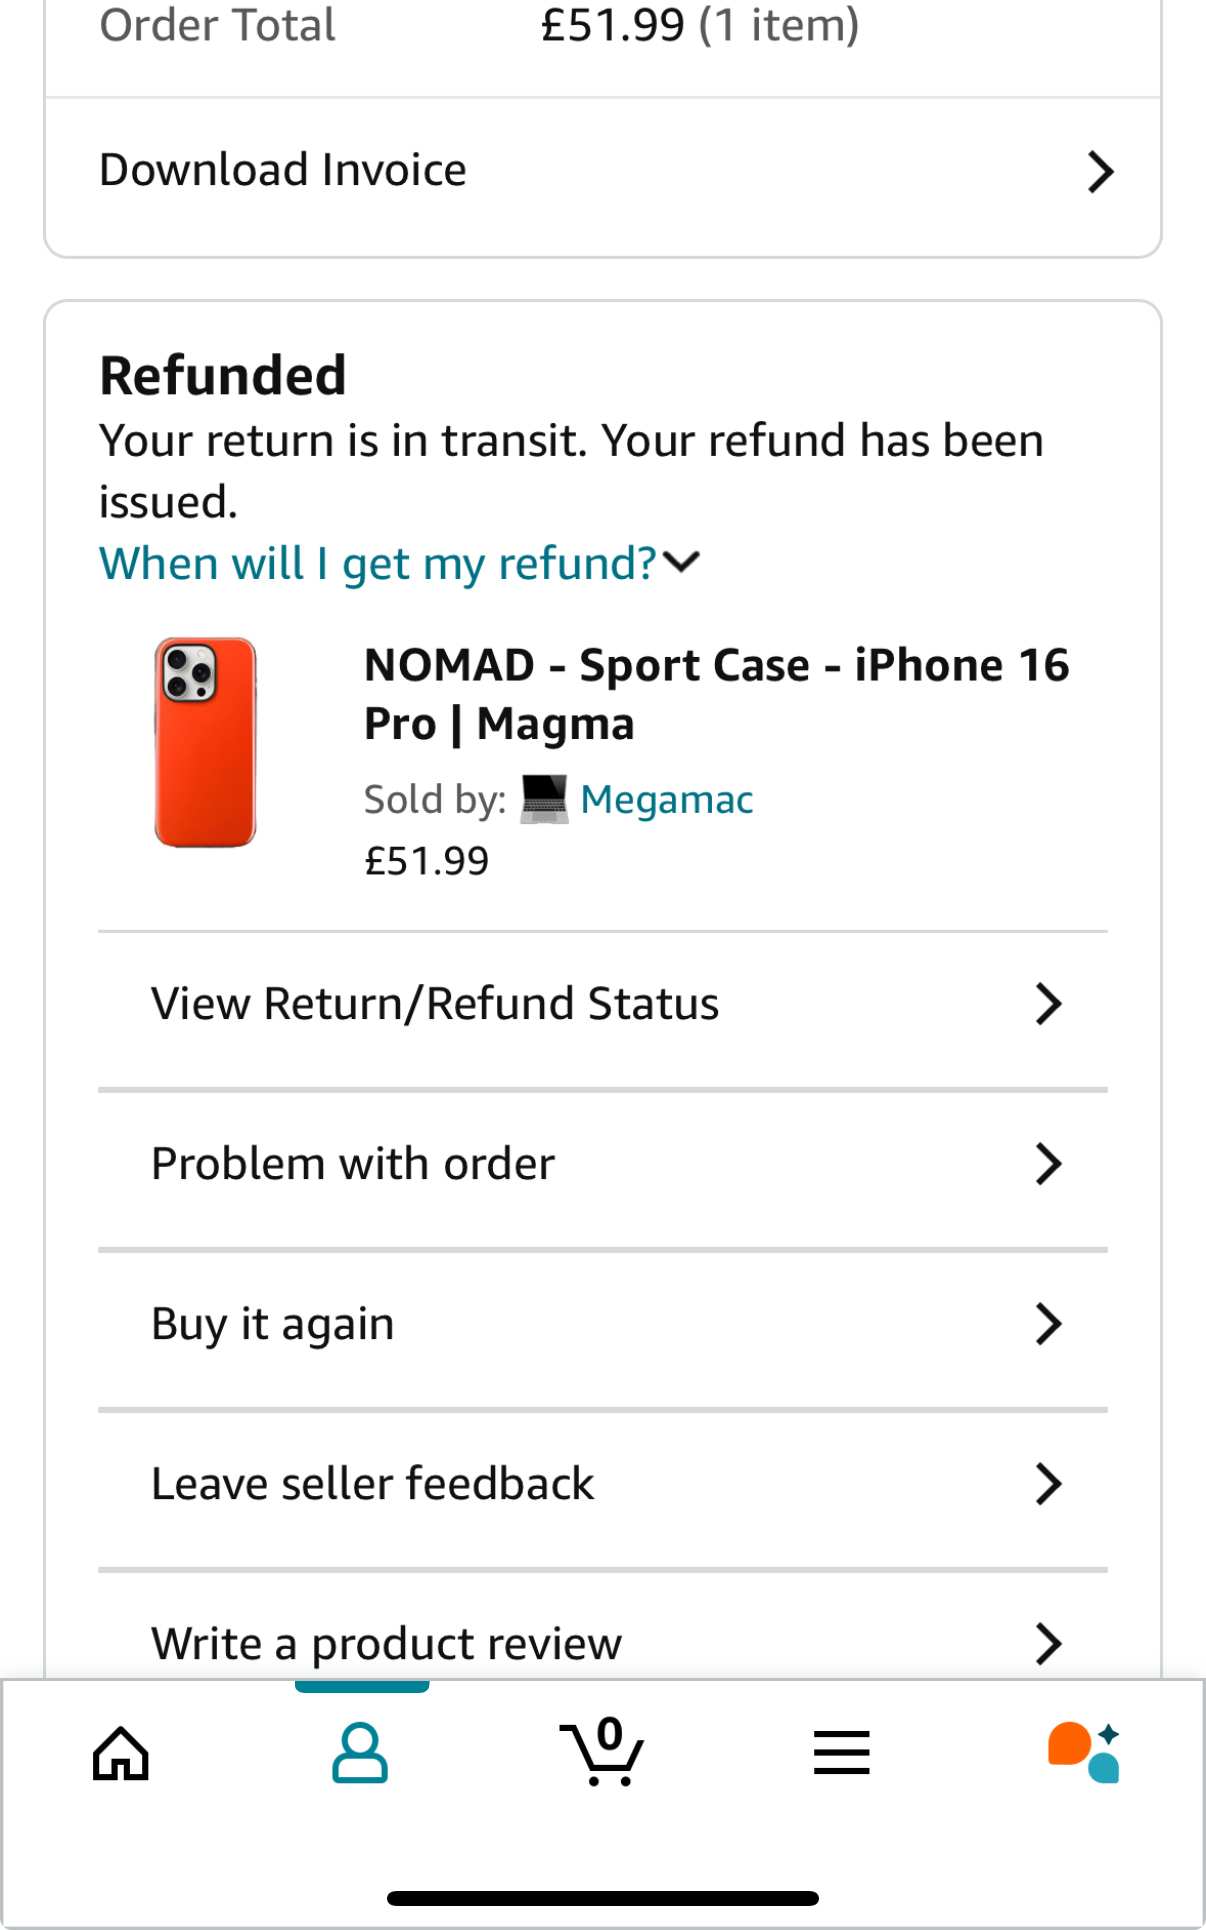Tap the iOS home indicator bar
This screenshot has height=1930, width=1206.
[x=603, y=1898]
